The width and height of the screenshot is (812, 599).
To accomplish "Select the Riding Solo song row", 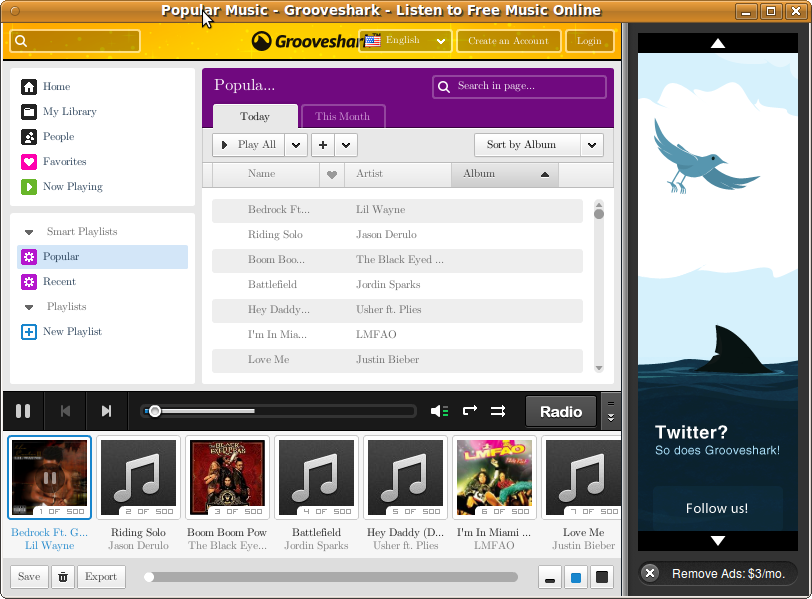I will [397, 235].
